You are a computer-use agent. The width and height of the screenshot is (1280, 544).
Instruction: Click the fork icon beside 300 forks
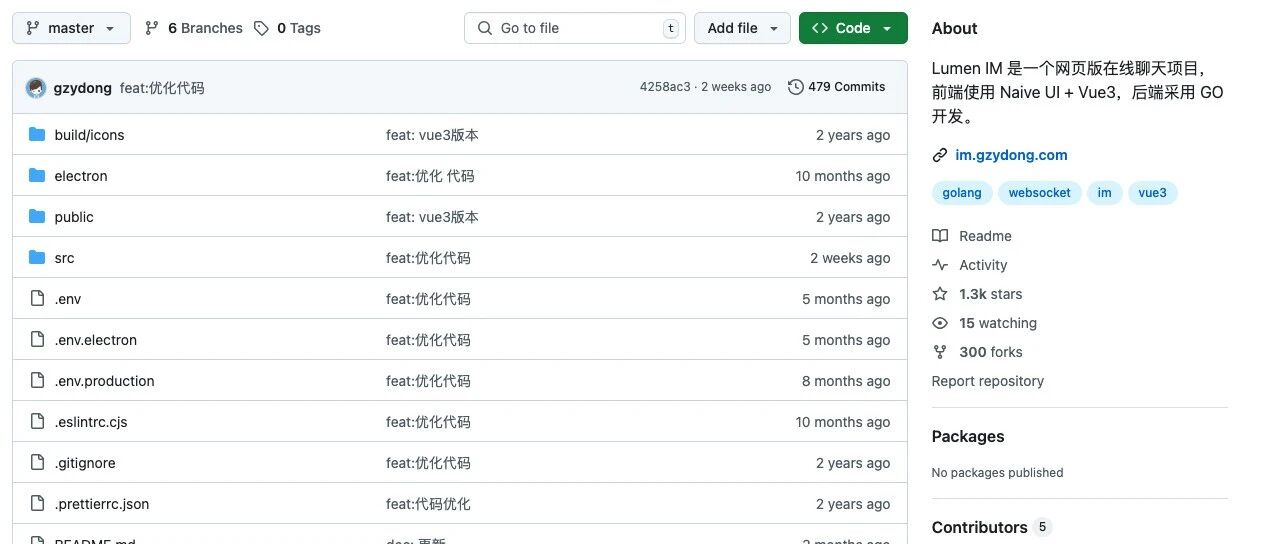(x=940, y=352)
